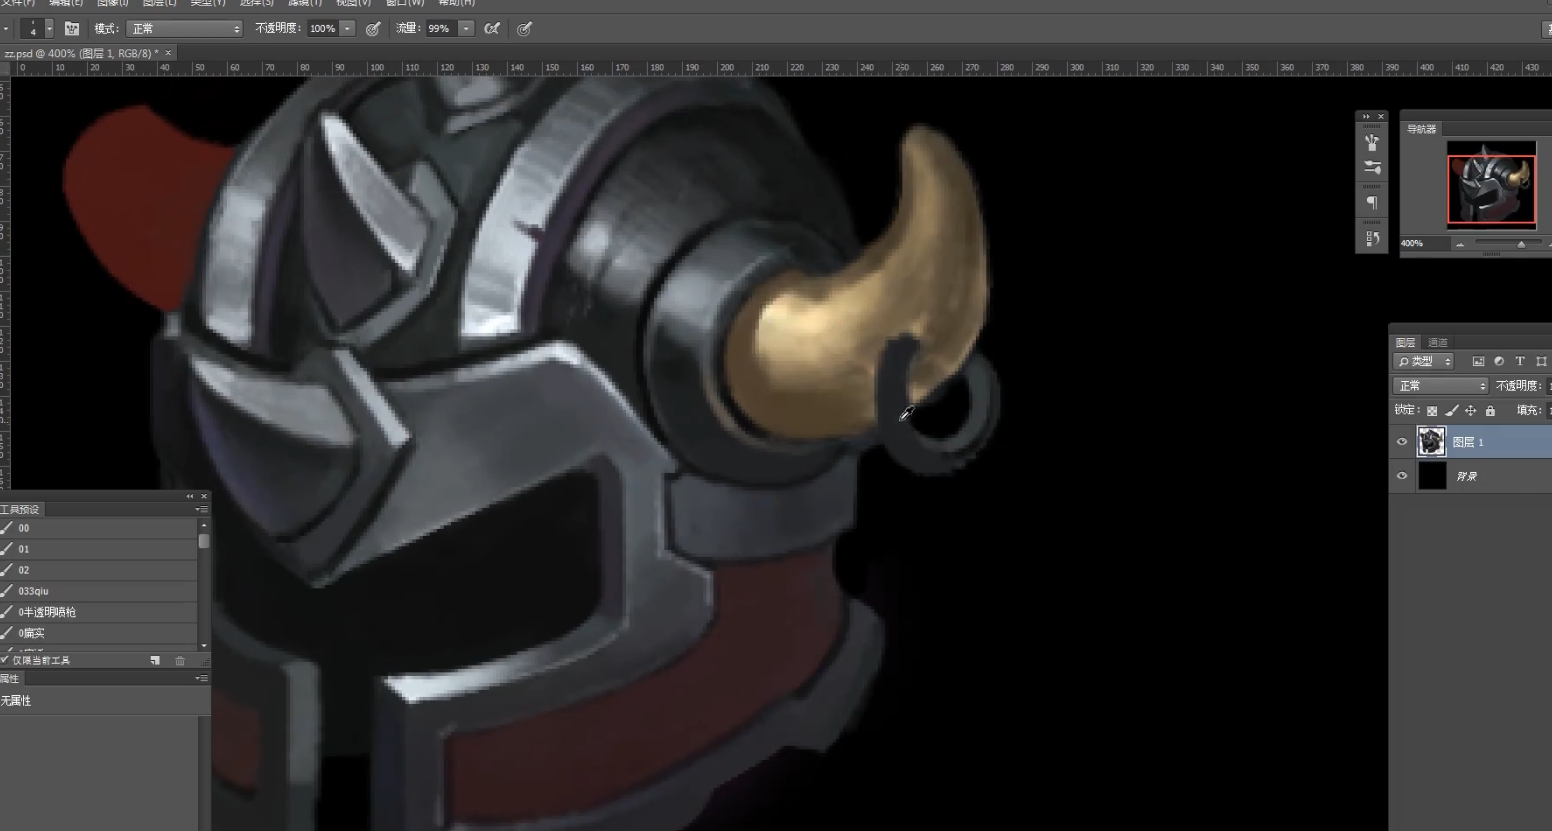
Task: Click navigator helmet preview thumbnail
Action: pos(1491,185)
